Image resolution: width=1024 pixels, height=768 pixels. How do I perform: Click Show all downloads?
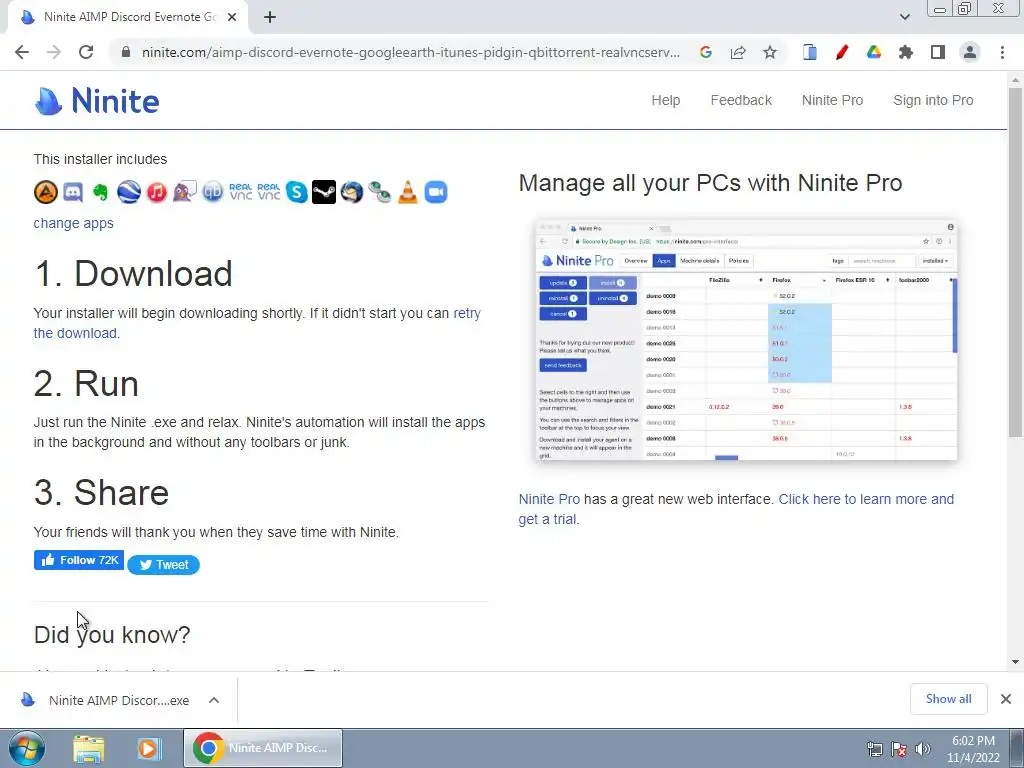click(948, 699)
